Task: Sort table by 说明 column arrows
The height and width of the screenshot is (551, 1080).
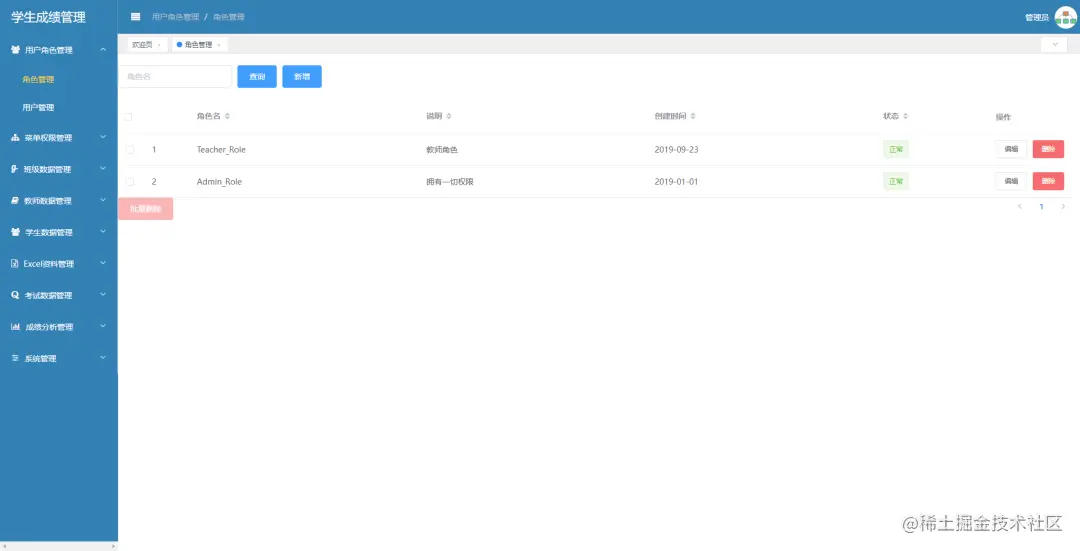Action: pyautogui.click(x=448, y=116)
